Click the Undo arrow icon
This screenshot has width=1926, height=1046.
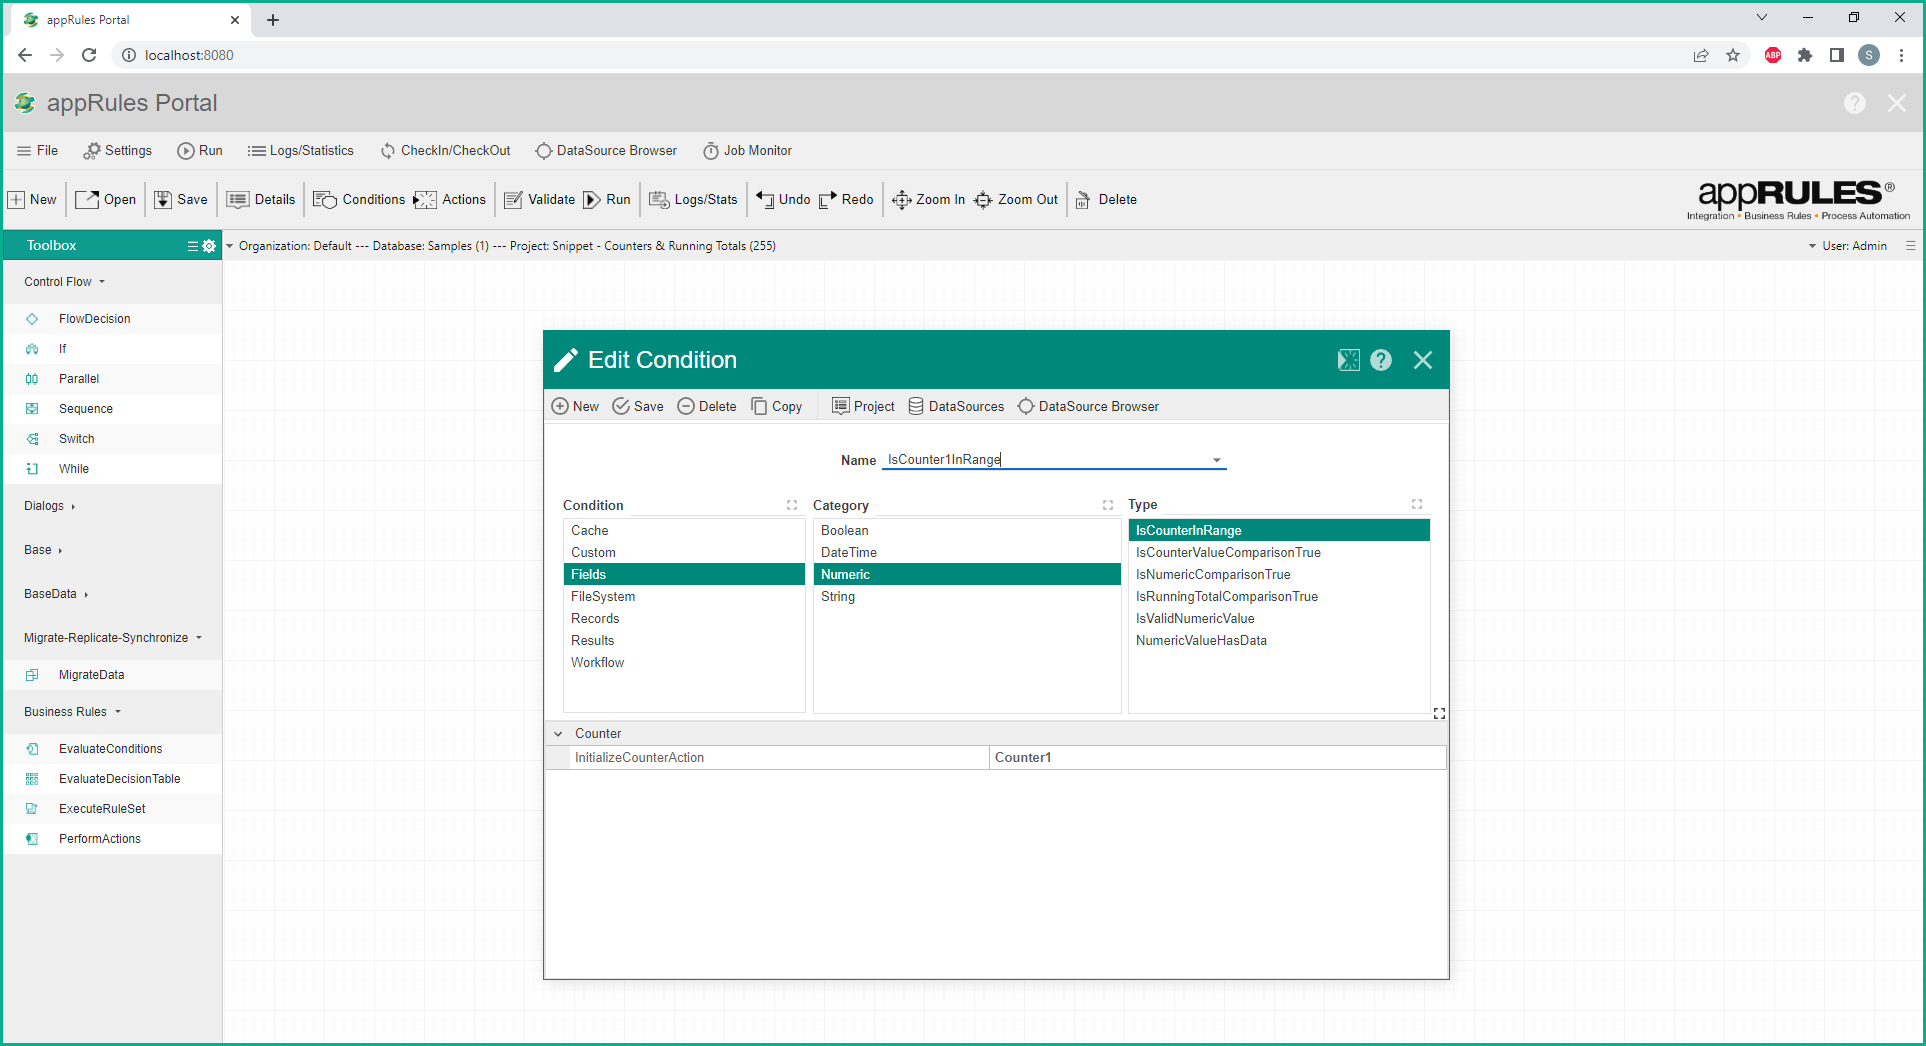(x=765, y=200)
